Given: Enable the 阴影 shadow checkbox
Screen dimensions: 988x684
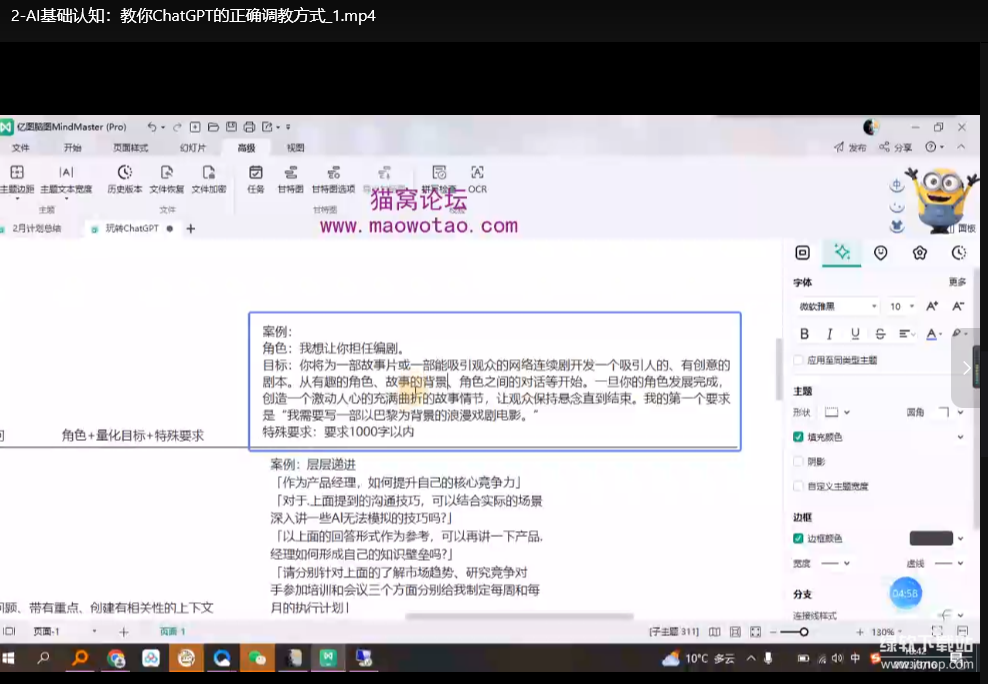Looking at the screenshot, I should 798,462.
